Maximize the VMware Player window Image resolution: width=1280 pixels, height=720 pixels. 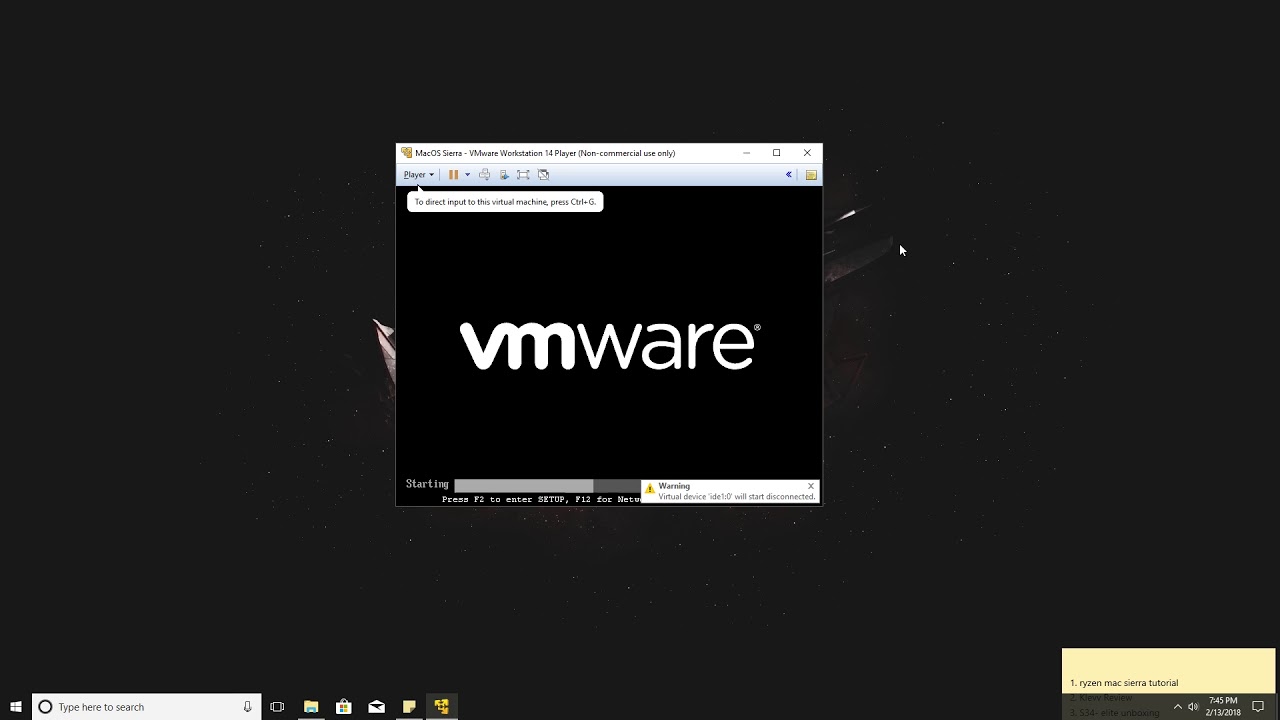tap(776, 153)
